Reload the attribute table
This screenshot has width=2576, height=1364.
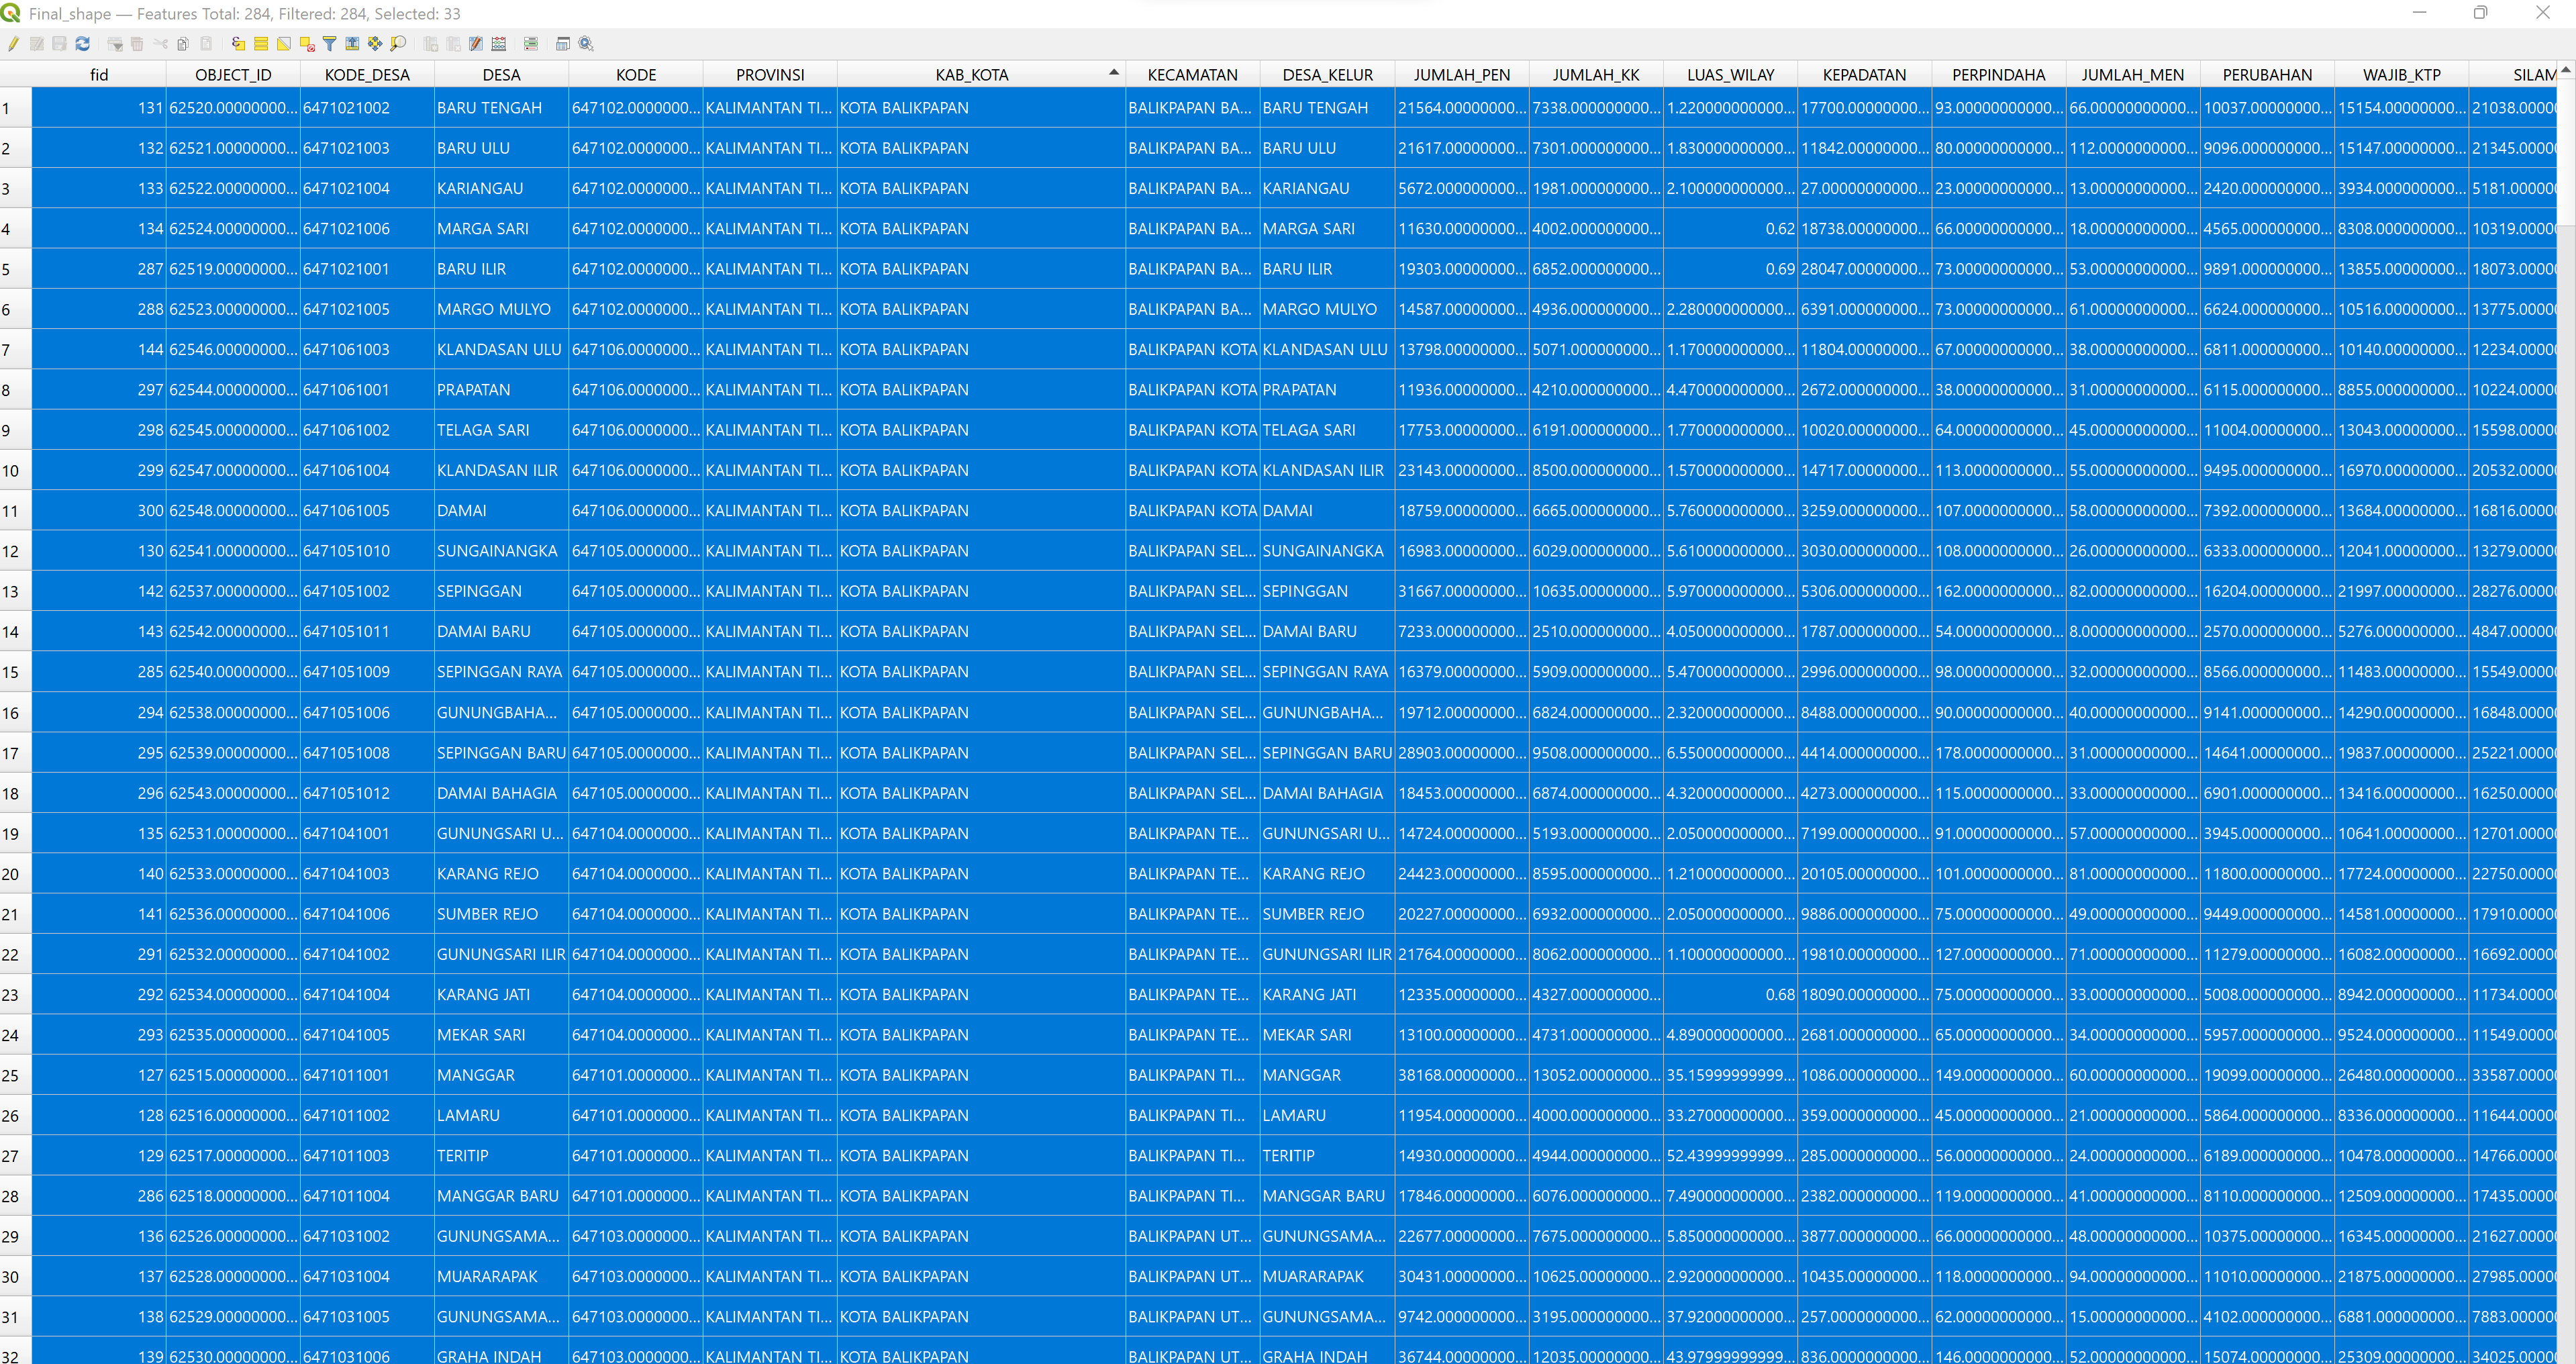click(82, 44)
